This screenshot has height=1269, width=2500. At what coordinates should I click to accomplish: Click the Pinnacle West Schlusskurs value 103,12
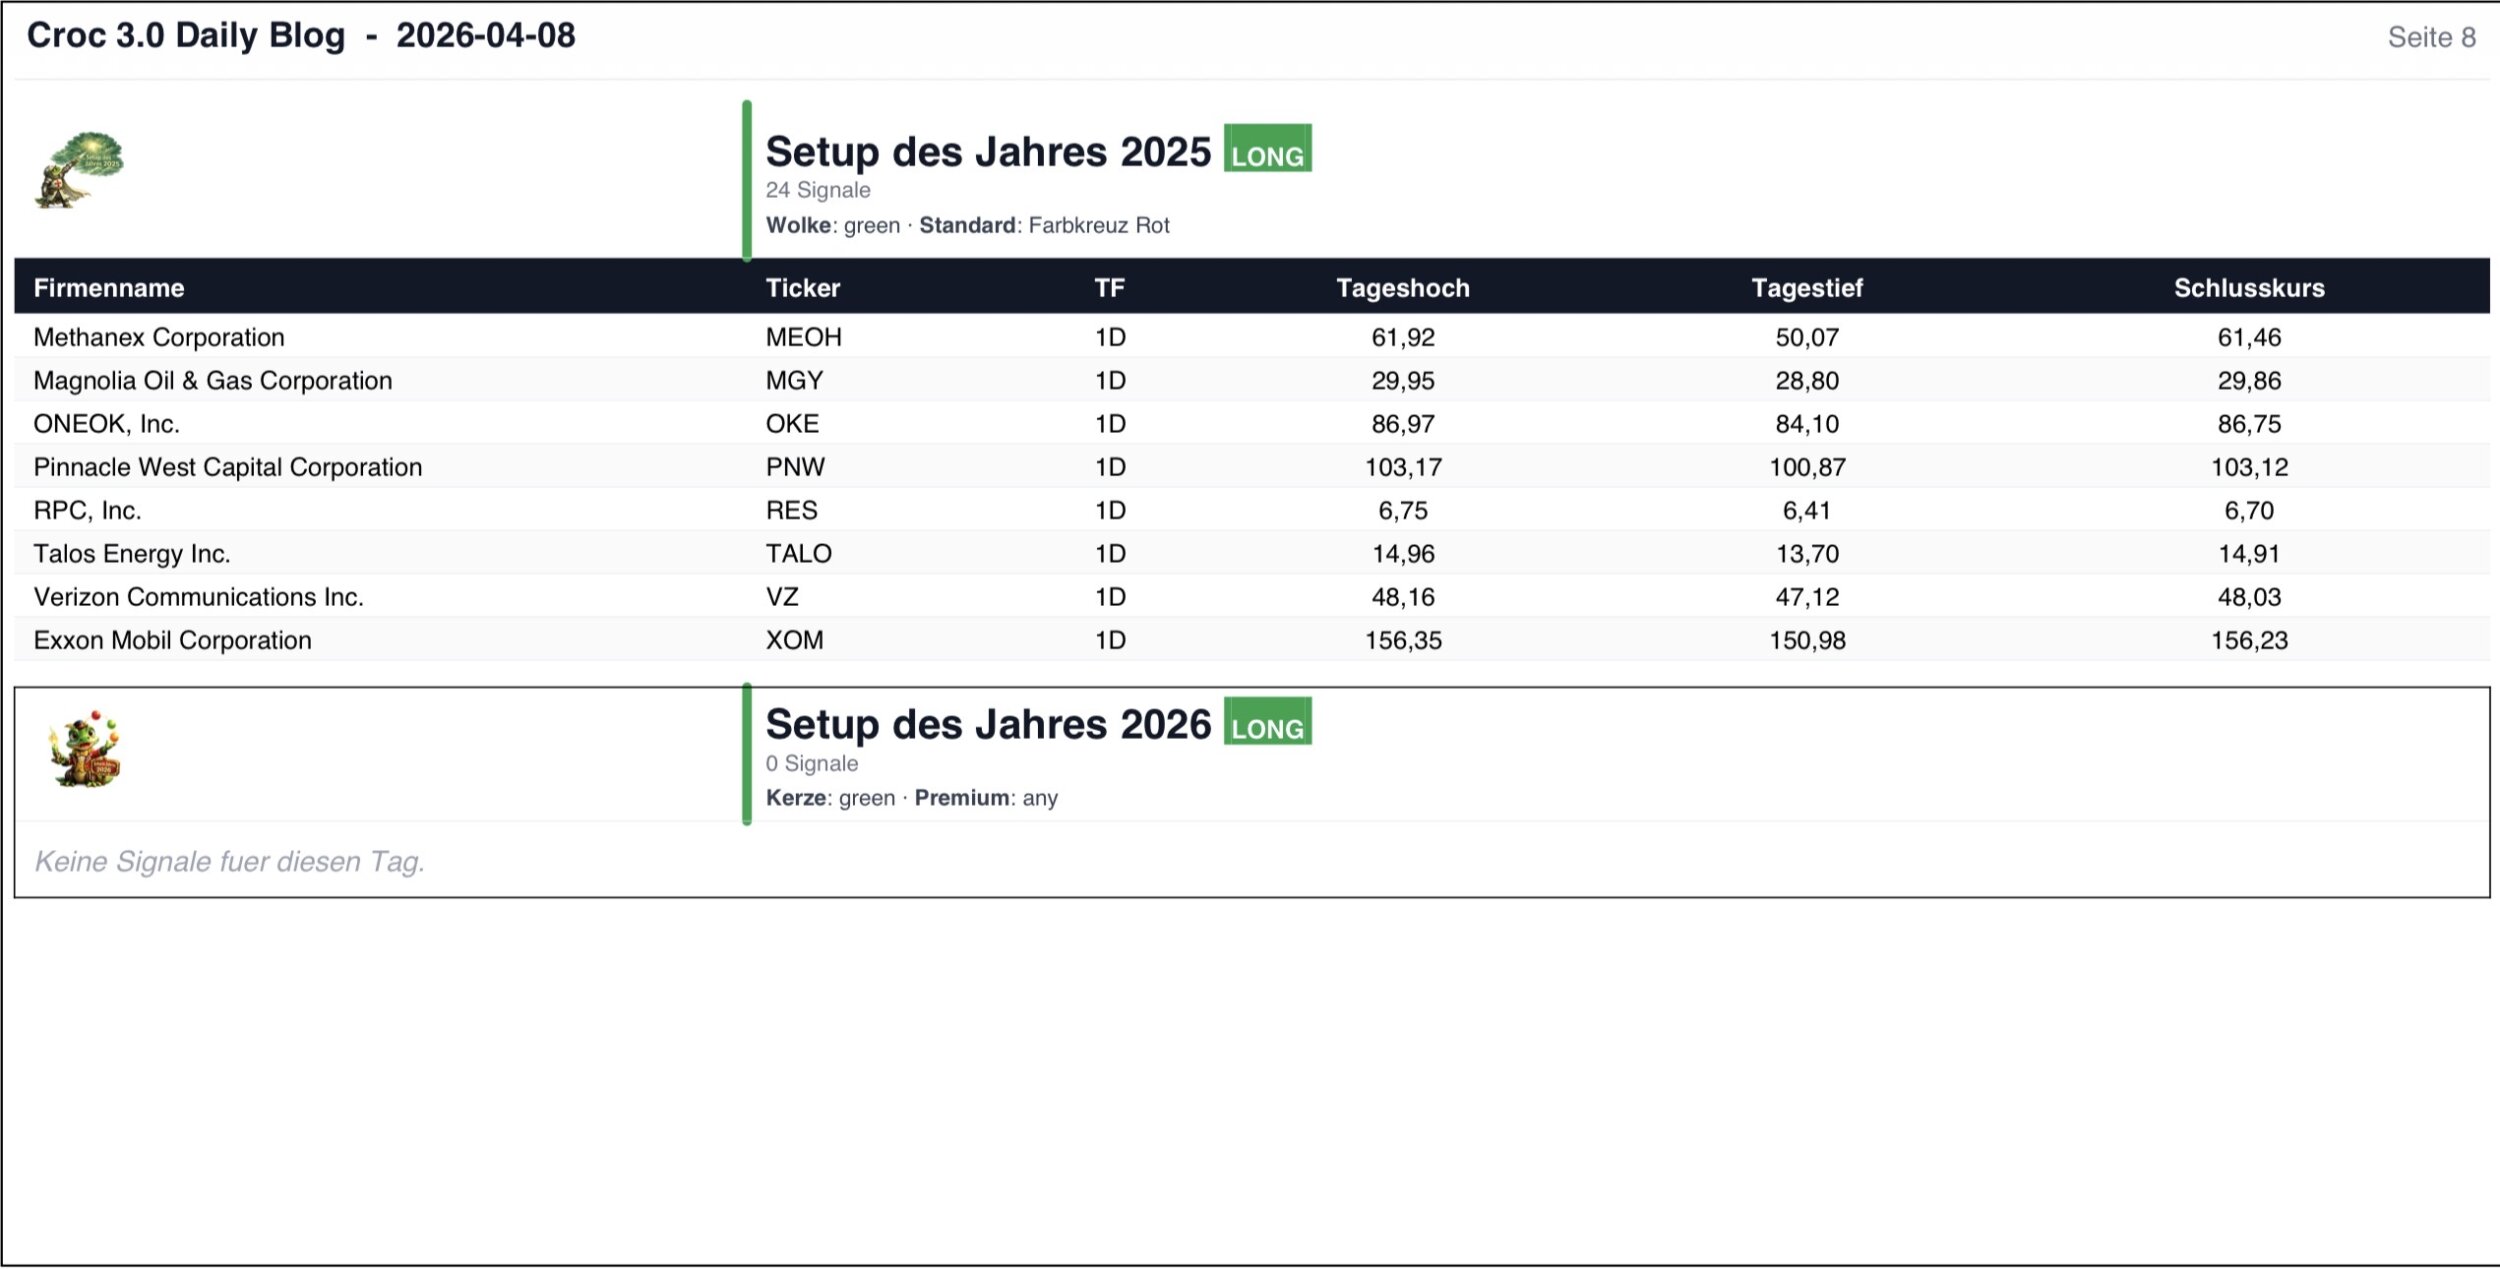pos(2248,467)
